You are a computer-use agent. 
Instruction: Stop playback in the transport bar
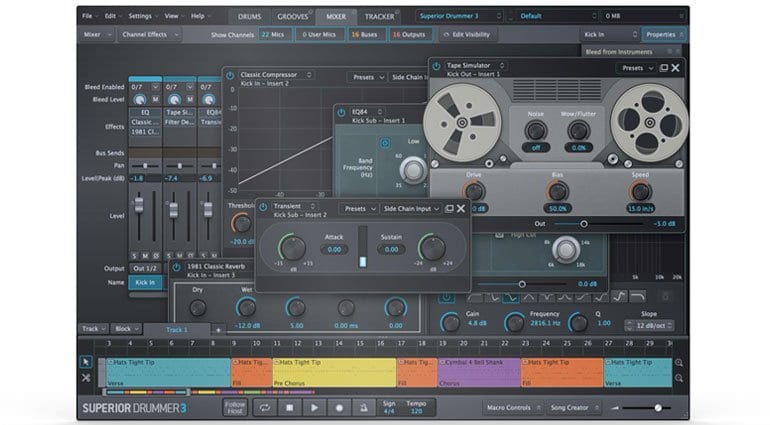[x=290, y=408]
